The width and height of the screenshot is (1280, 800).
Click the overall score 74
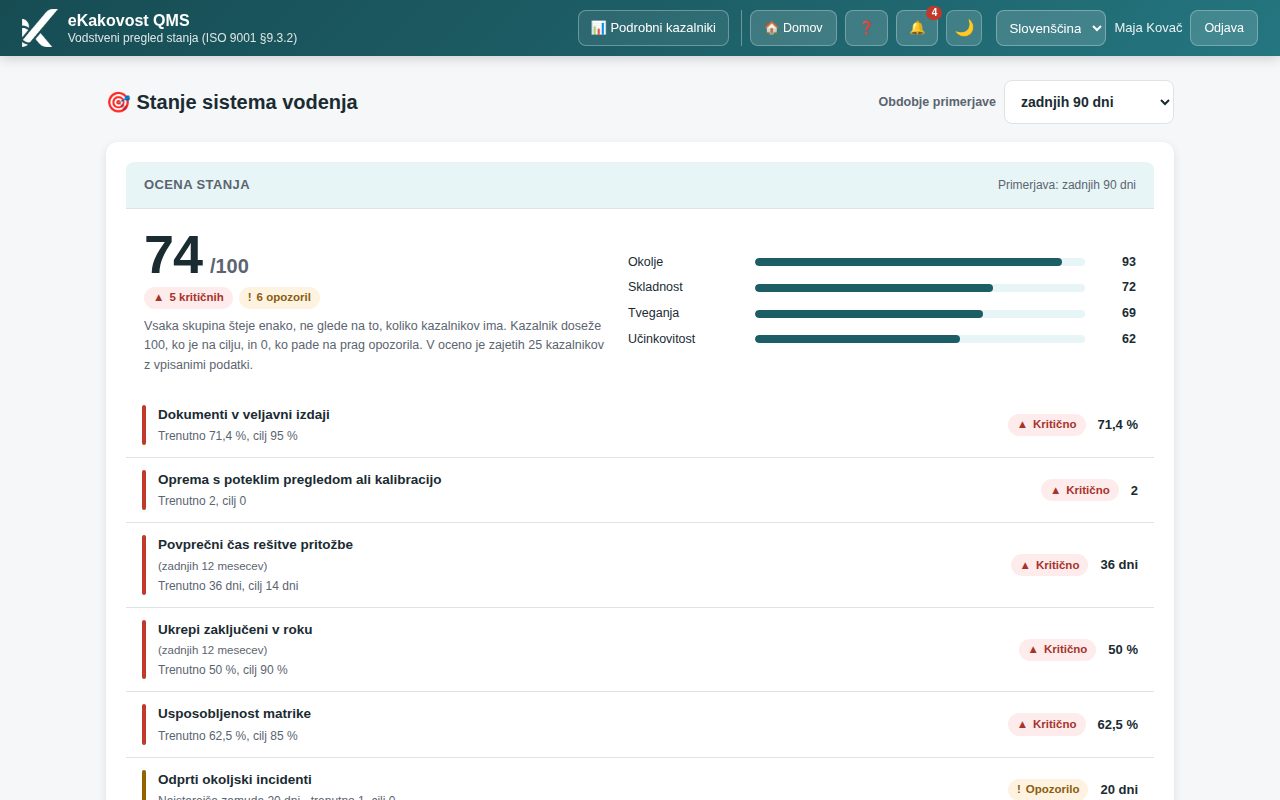pos(174,255)
